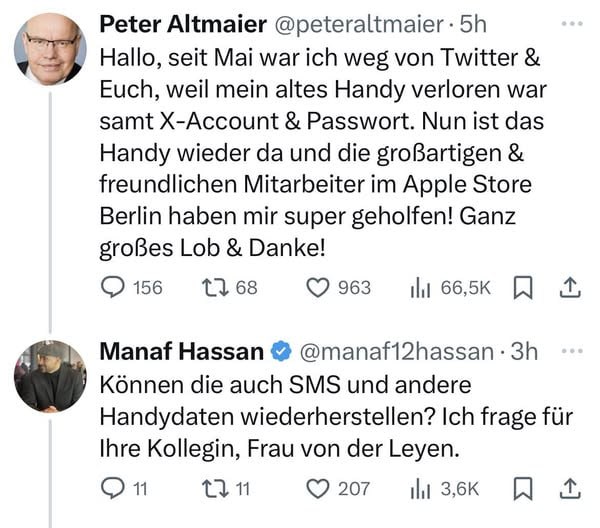Like Manaf Hassan's reply
The width and height of the screenshot is (600, 528).
pyautogui.click(x=317, y=488)
